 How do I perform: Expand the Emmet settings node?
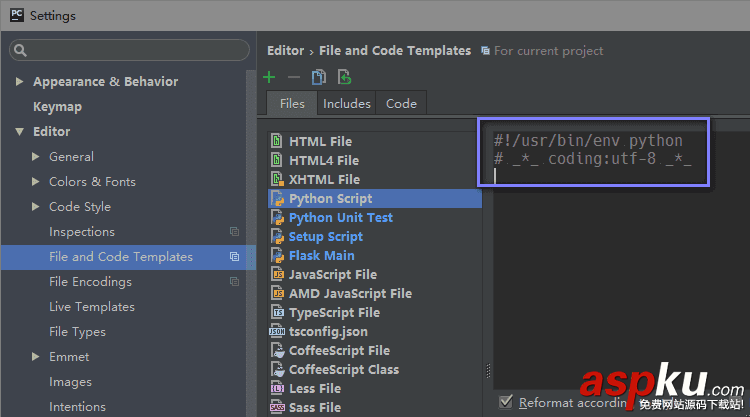(35, 357)
